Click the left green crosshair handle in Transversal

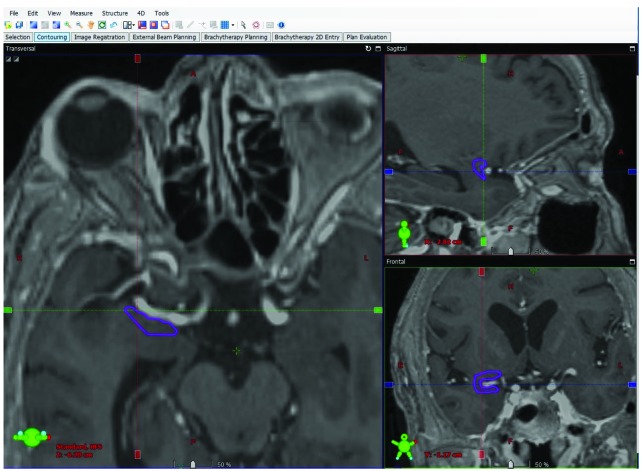point(8,310)
